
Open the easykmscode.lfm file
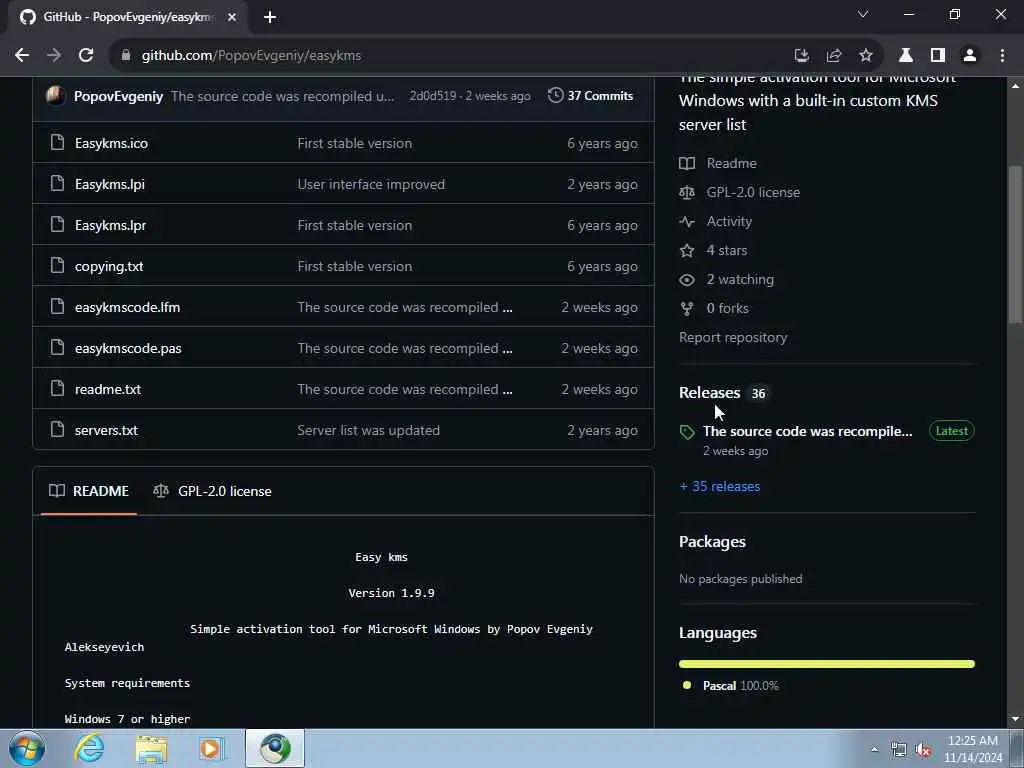(x=127, y=307)
